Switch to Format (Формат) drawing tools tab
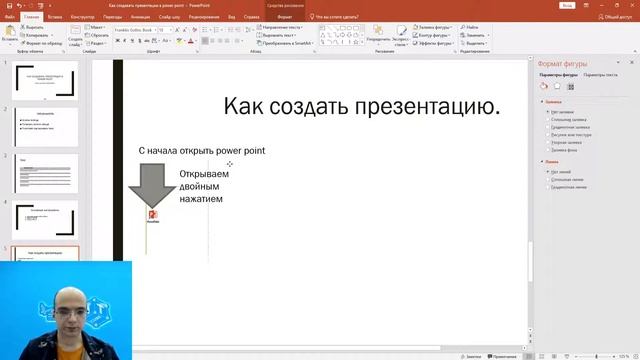Image resolution: width=640 pixels, height=360 pixels. (x=284, y=17)
